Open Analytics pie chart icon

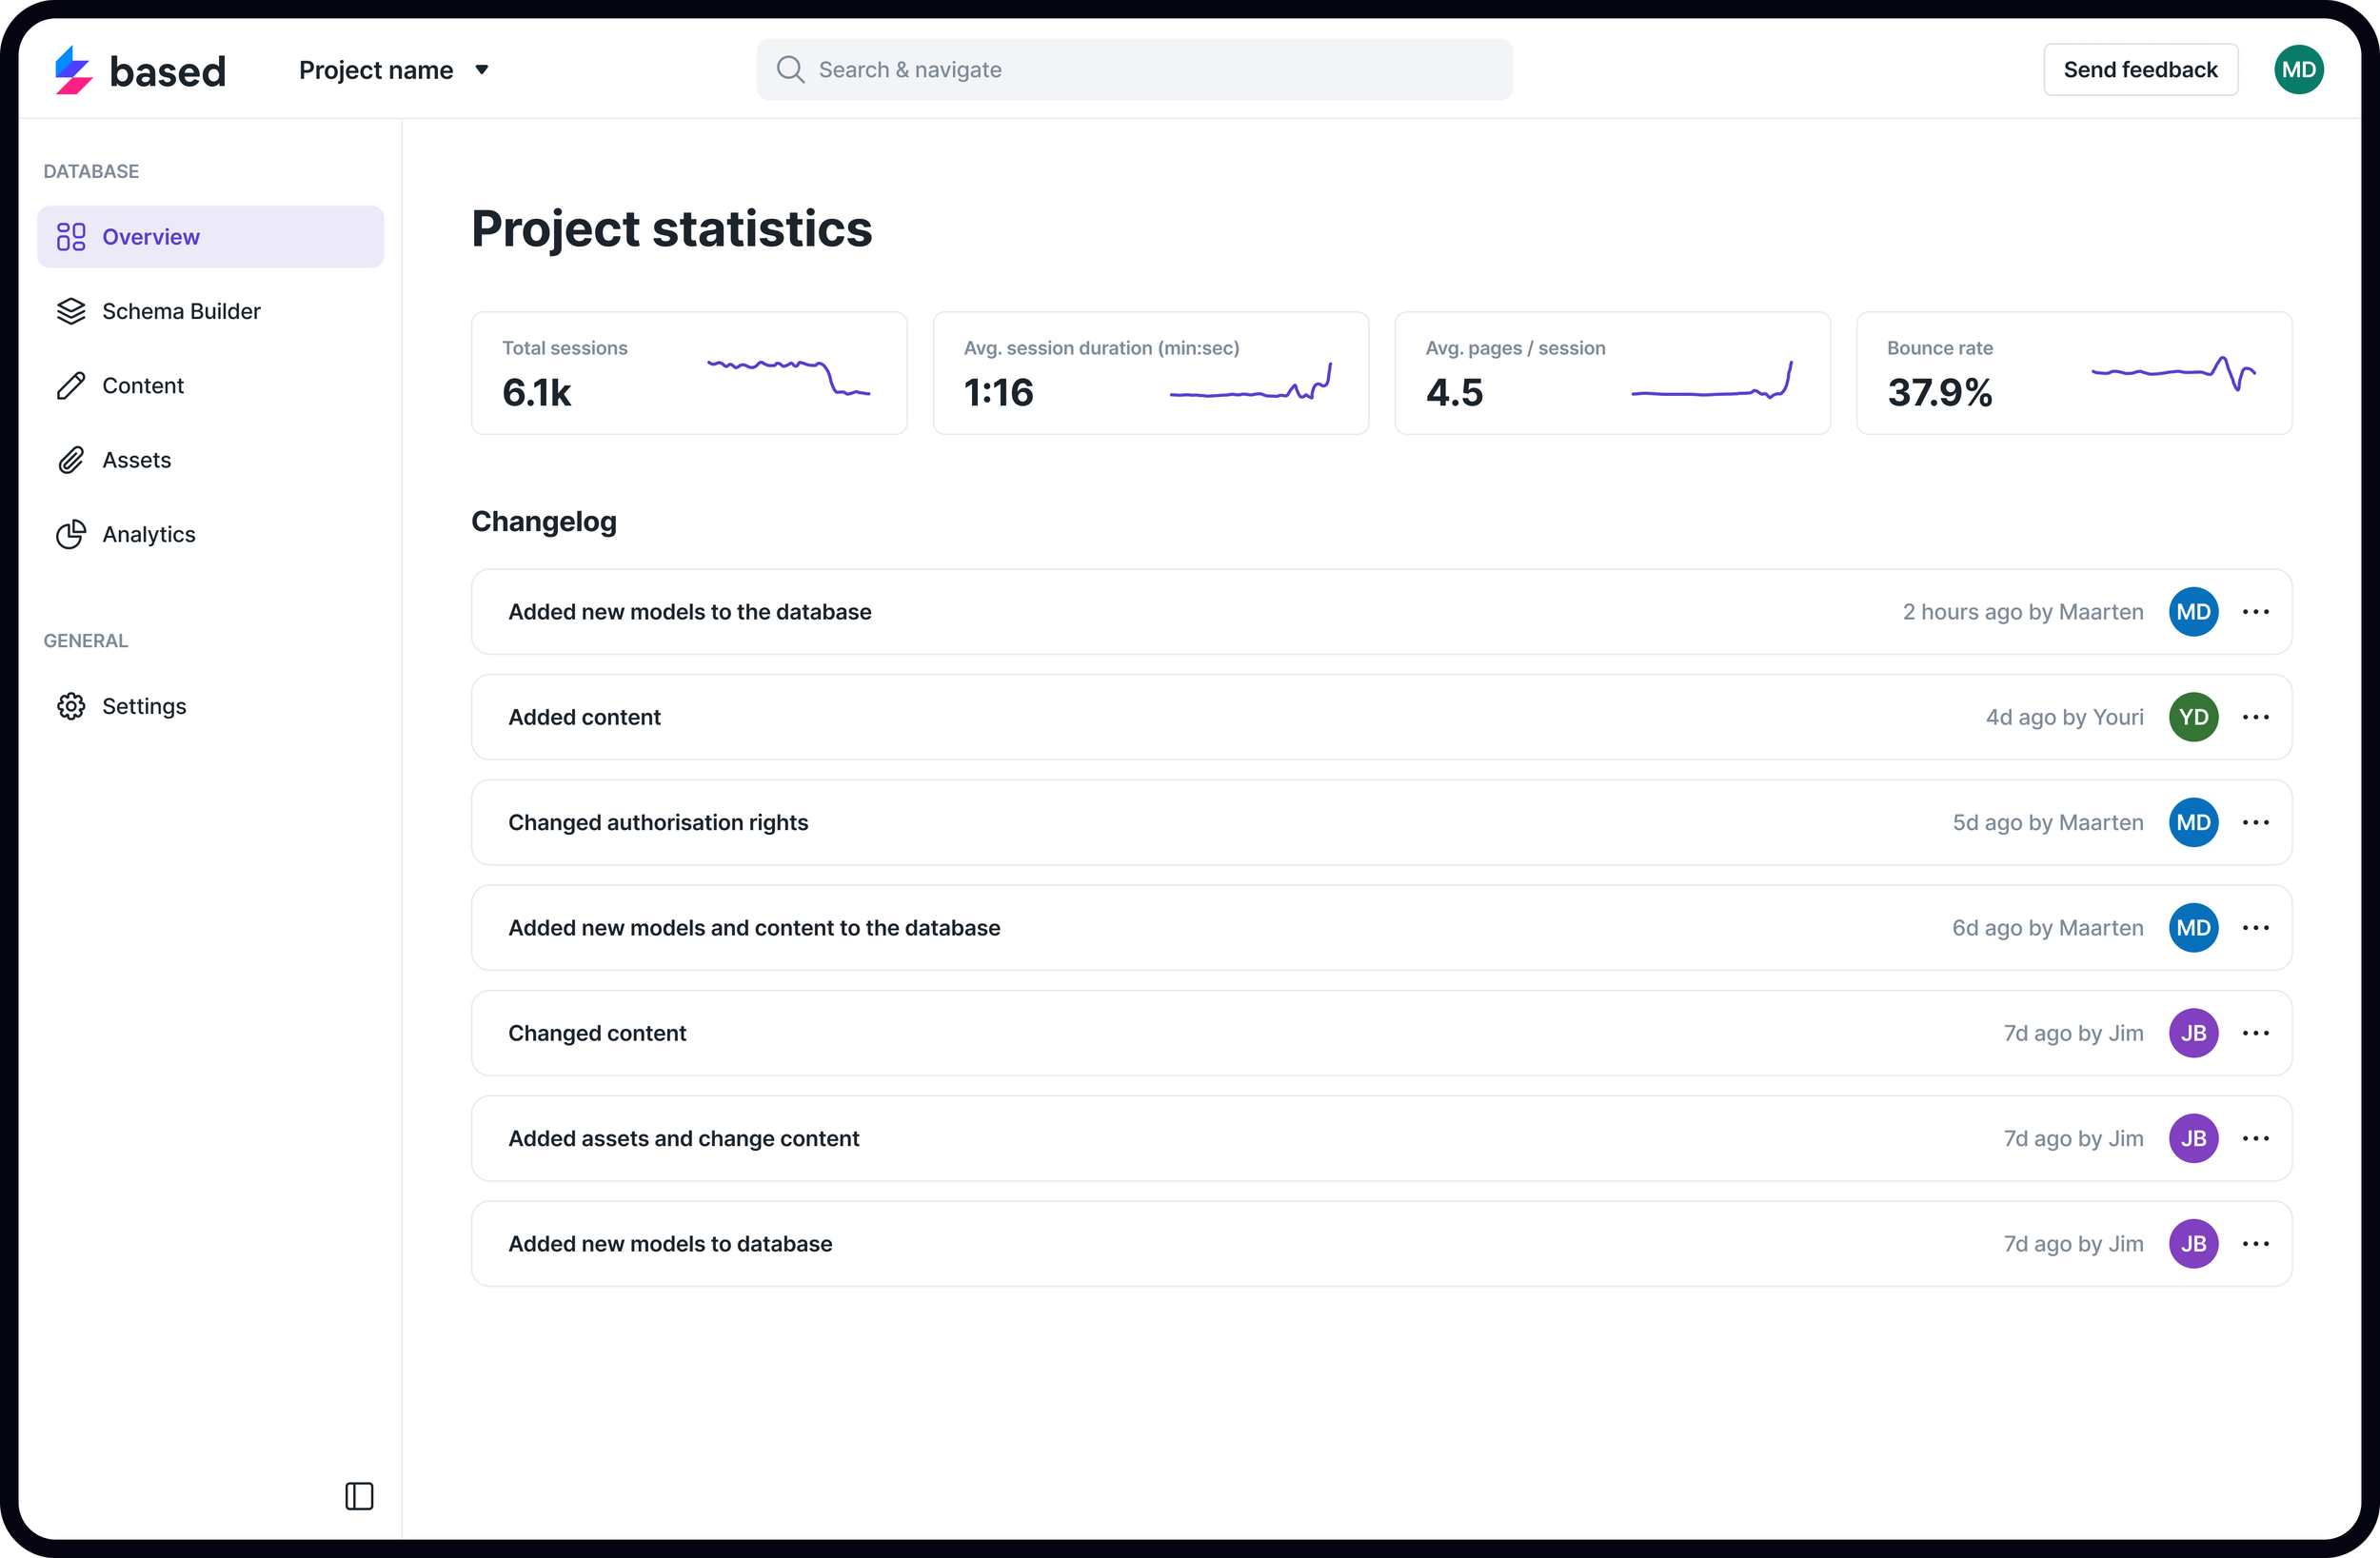(x=71, y=535)
